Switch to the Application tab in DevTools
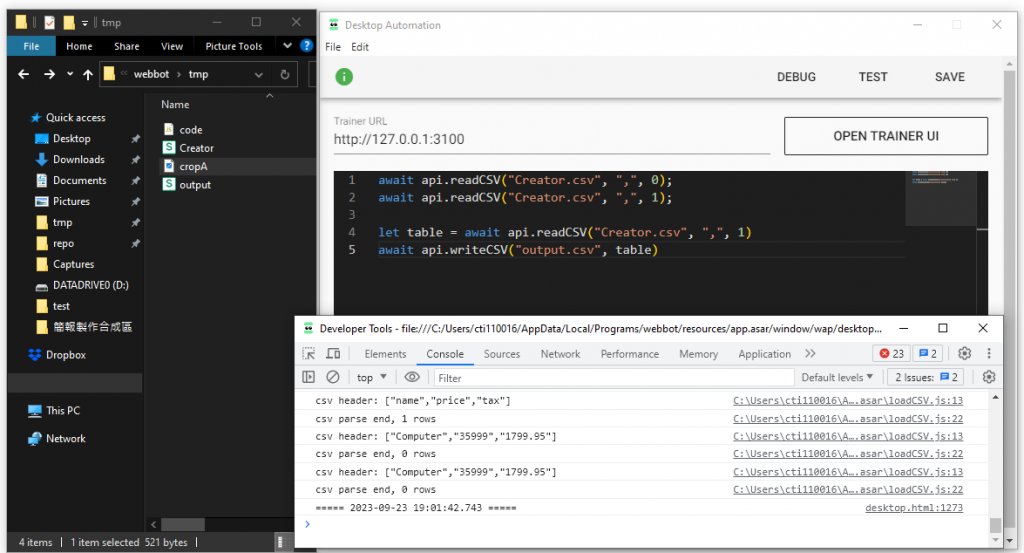 [x=764, y=354]
